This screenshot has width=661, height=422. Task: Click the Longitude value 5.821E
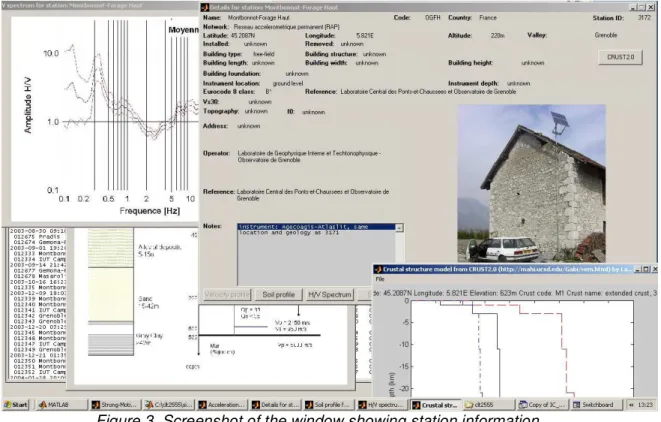pos(365,35)
